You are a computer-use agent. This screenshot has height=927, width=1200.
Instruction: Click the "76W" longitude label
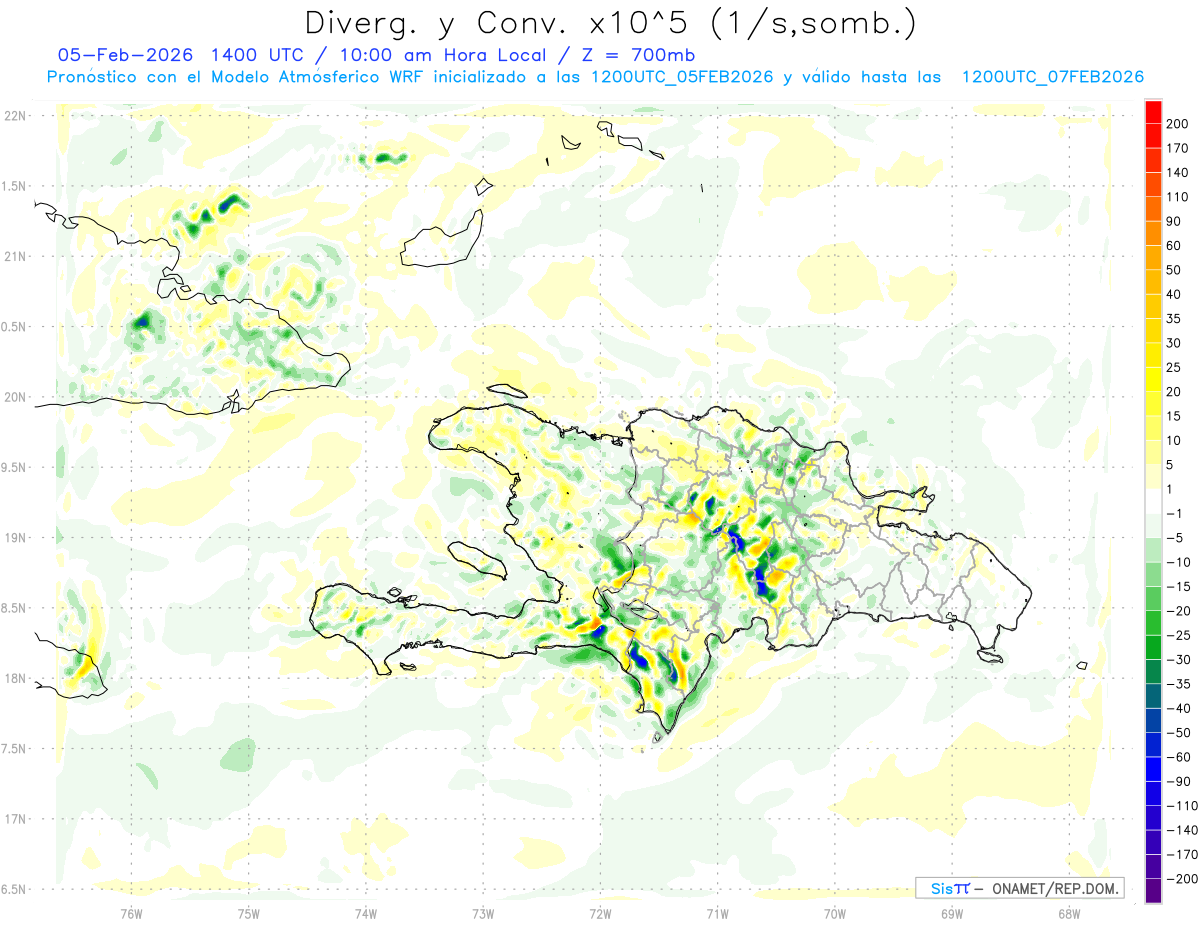click(131, 913)
